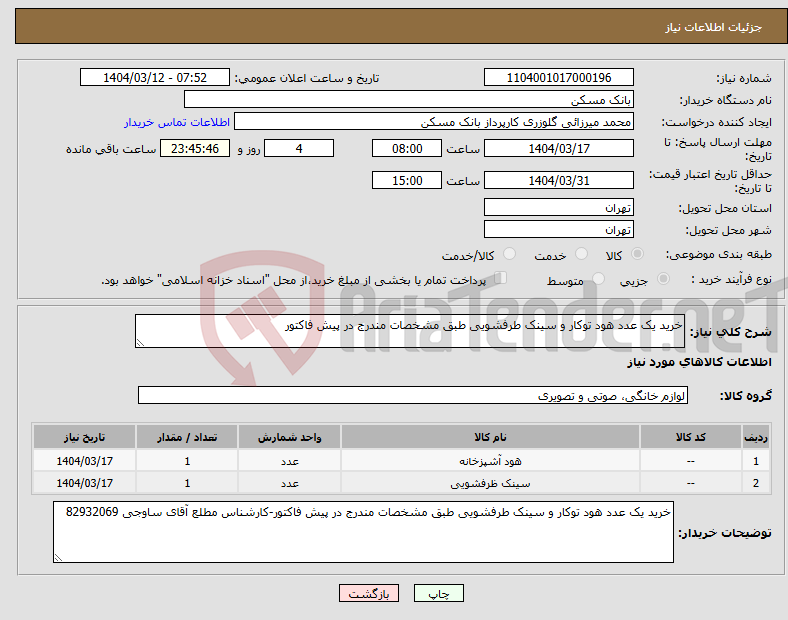Click the گروه کالا field لوازم خانگی، صوتی و تصویری
The height and width of the screenshot is (620, 788).
point(413,395)
